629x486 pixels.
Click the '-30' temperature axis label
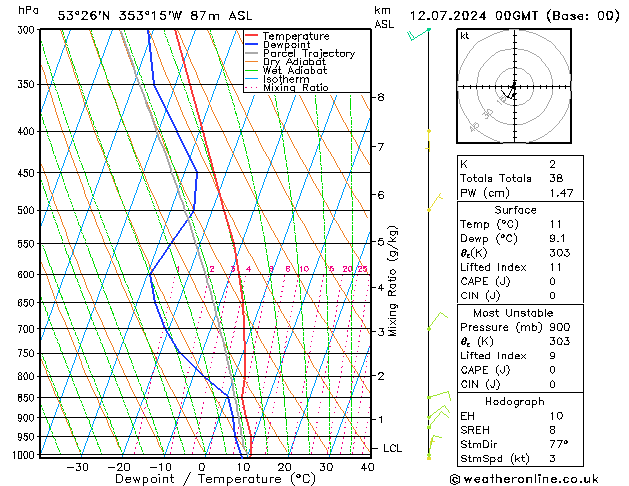pos(77,468)
